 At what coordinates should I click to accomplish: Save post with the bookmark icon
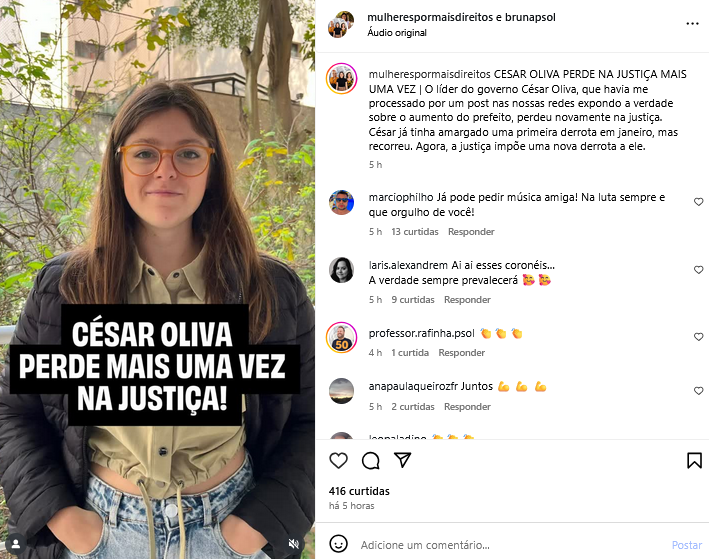click(x=694, y=460)
